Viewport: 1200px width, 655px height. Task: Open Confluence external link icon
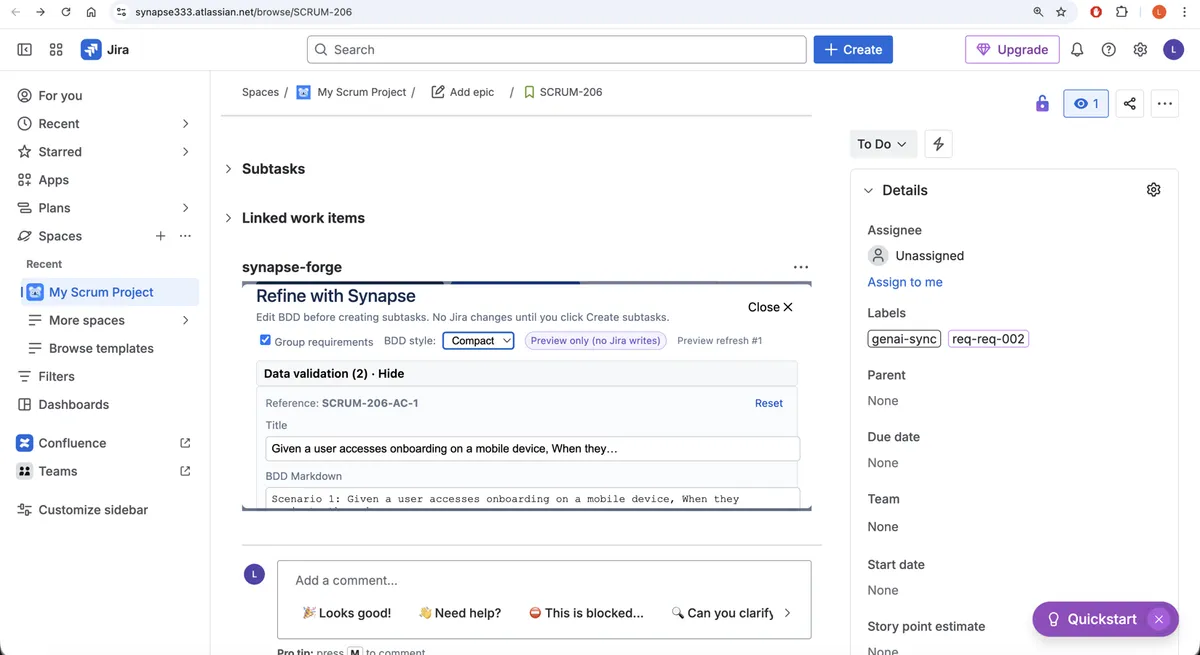[x=185, y=443]
